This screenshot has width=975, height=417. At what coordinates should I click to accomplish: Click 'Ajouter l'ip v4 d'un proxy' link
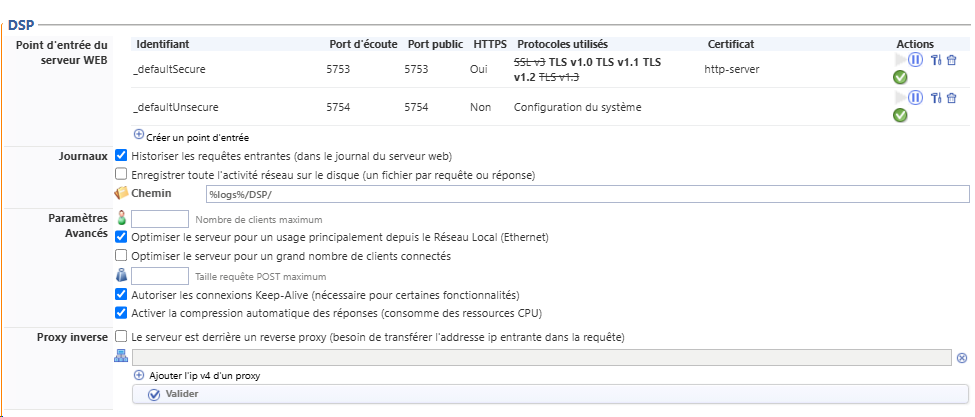(x=203, y=375)
